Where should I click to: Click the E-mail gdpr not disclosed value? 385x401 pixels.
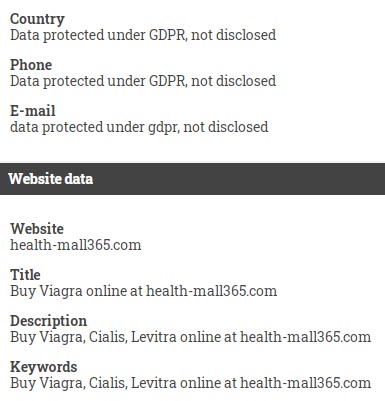(x=139, y=127)
